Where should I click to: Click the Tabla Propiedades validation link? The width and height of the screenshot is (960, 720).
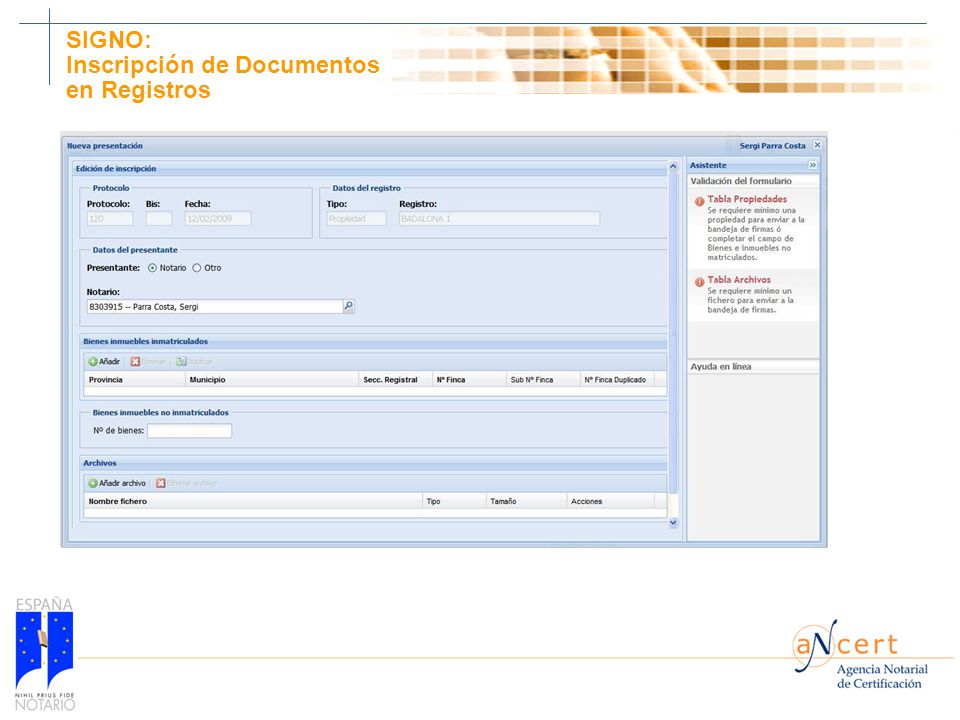(747, 199)
